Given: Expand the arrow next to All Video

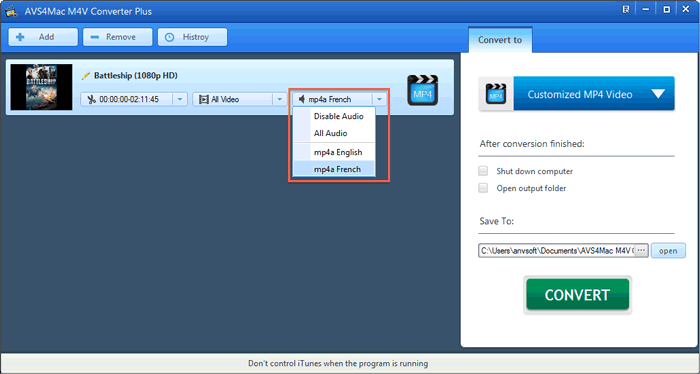Looking at the screenshot, I should pos(280,99).
